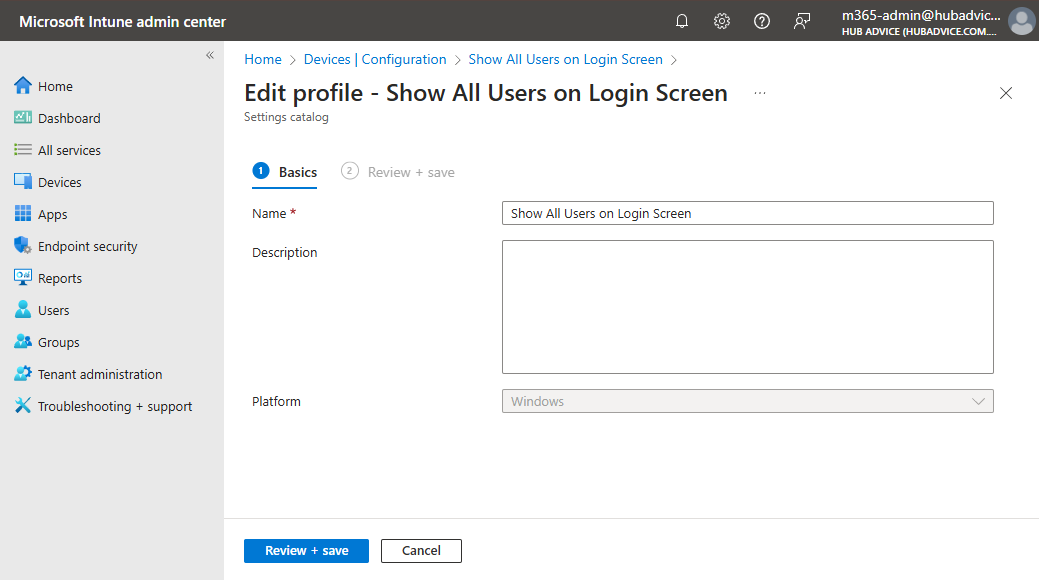Open the ellipsis more options menu
The height and width of the screenshot is (580, 1039).
pos(760,93)
